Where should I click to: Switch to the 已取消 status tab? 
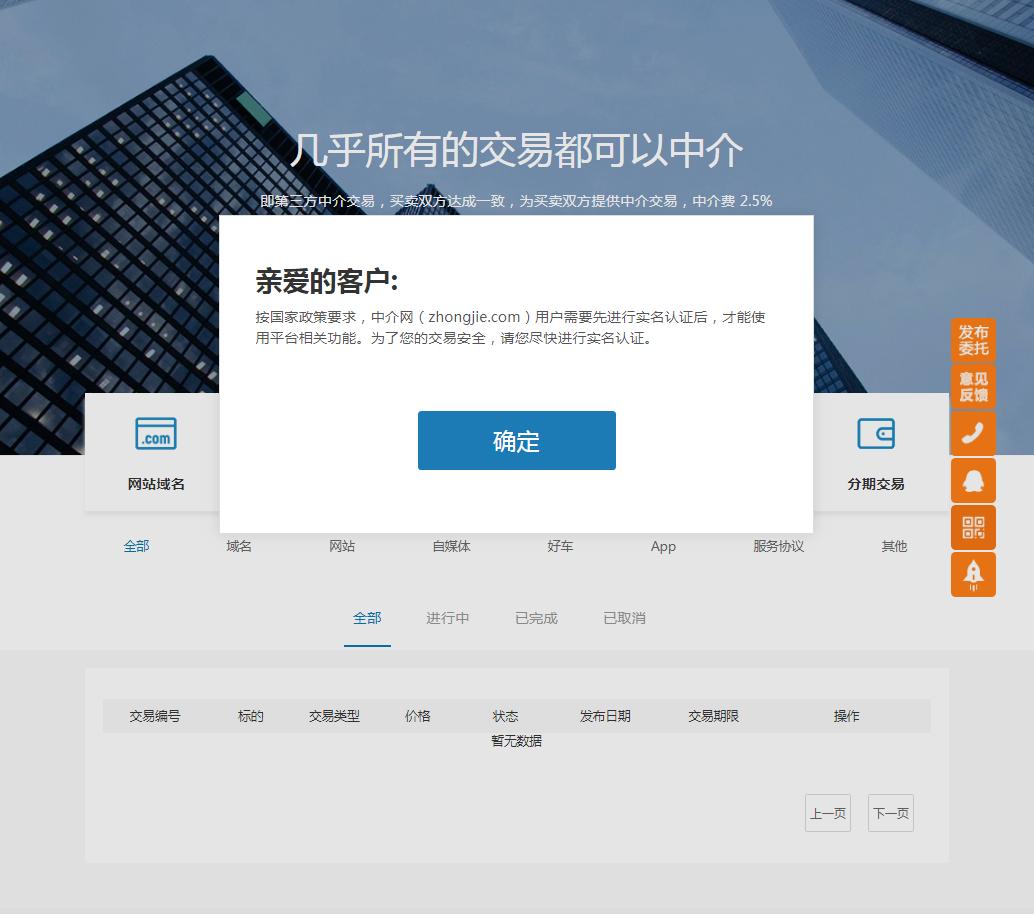[x=624, y=618]
